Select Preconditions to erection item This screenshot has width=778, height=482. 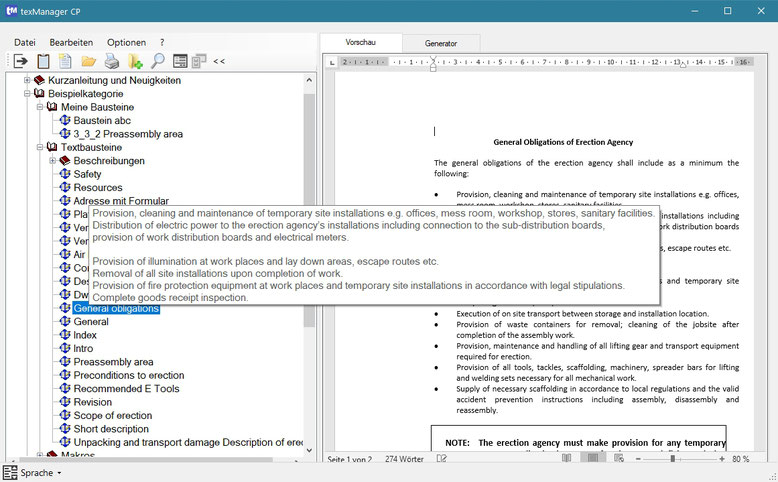point(129,375)
